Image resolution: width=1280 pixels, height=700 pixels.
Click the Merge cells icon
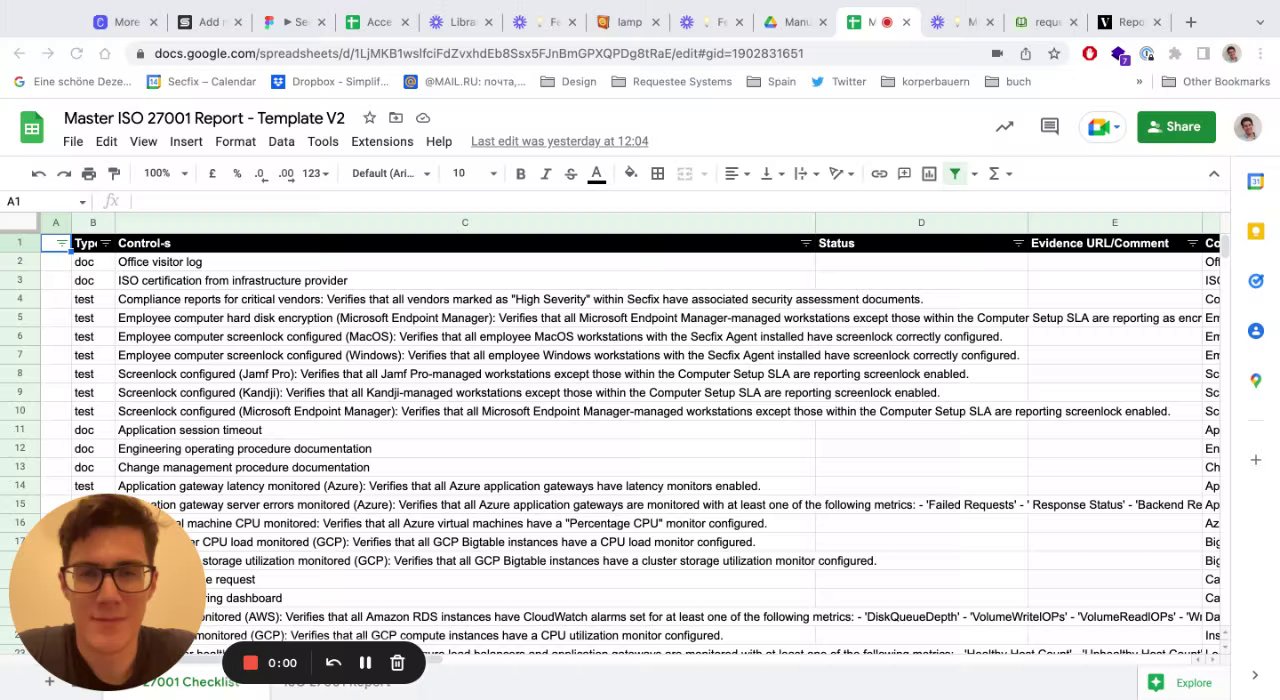click(685, 174)
